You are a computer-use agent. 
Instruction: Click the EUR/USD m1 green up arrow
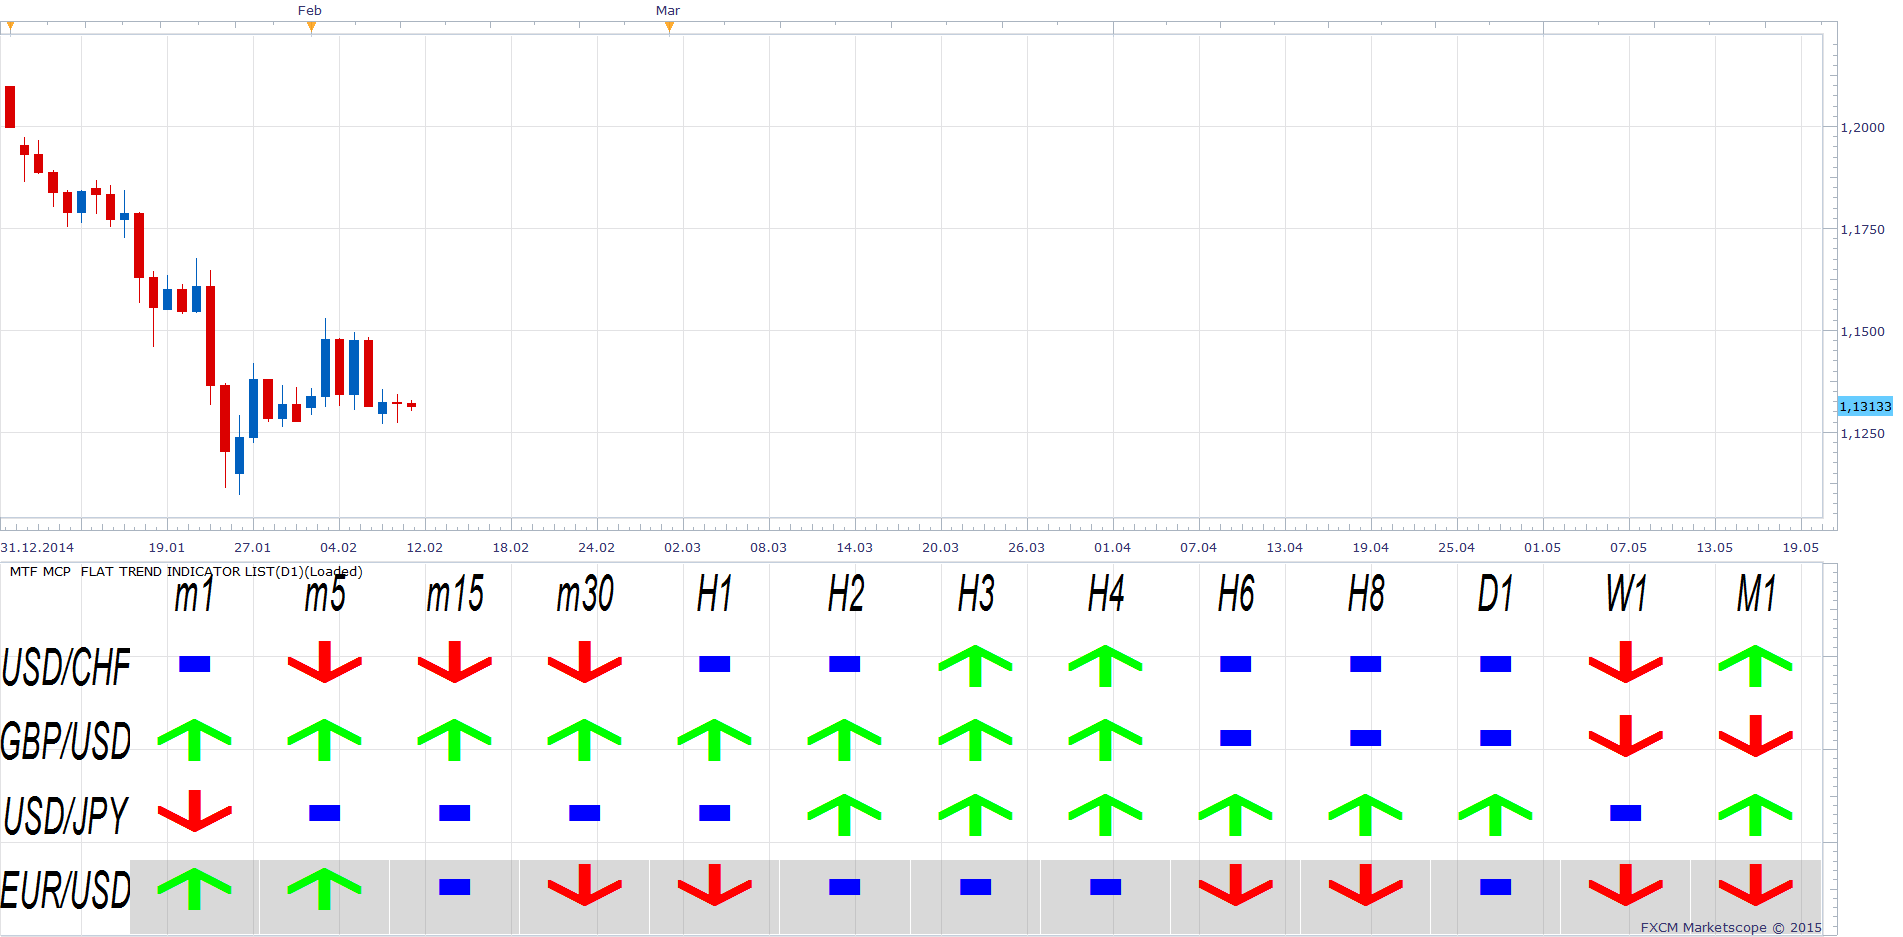(x=194, y=889)
